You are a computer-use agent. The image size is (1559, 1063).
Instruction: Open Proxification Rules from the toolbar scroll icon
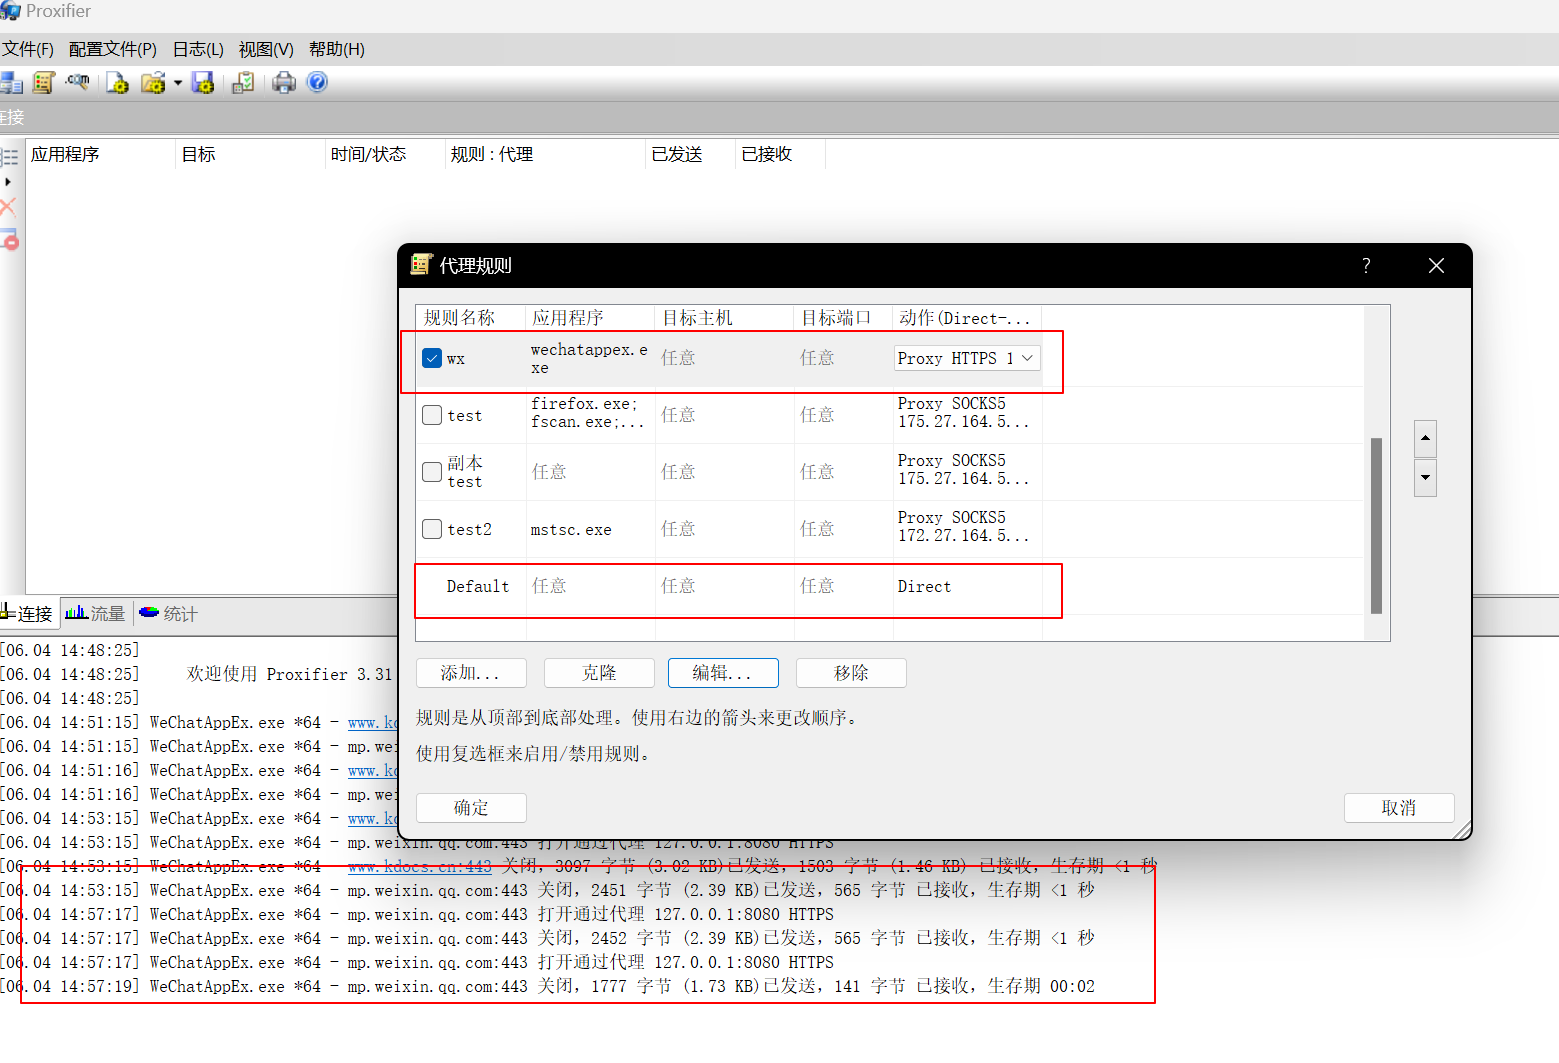44,83
